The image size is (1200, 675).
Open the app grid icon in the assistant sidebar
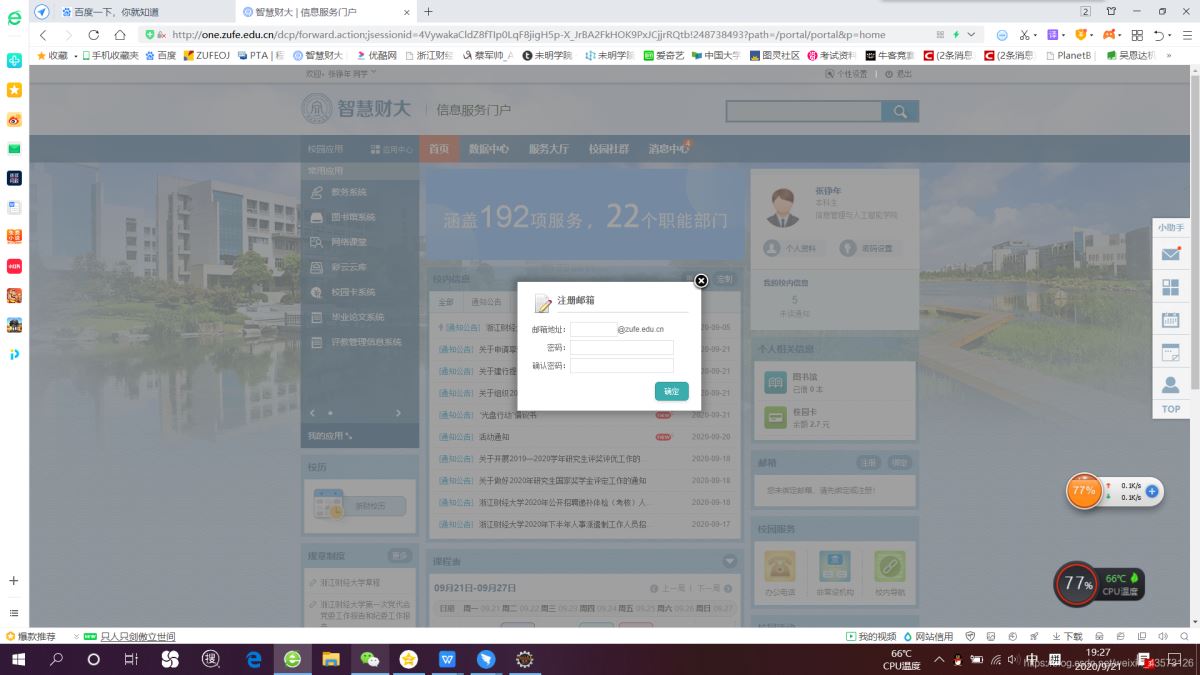[1171, 287]
